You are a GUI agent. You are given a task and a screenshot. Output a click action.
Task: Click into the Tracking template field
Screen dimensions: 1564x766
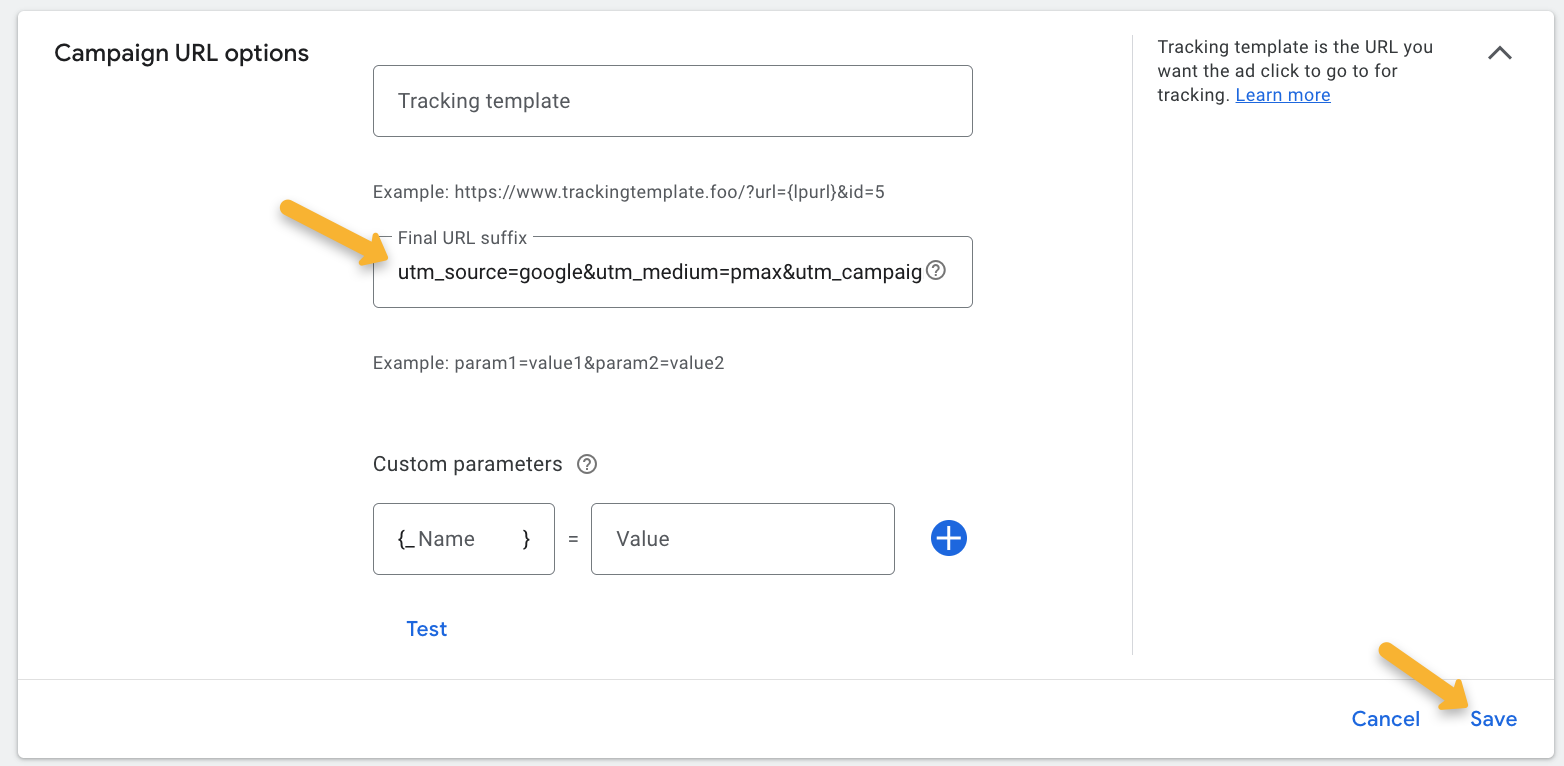pyautogui.click(x=672, y=101)
